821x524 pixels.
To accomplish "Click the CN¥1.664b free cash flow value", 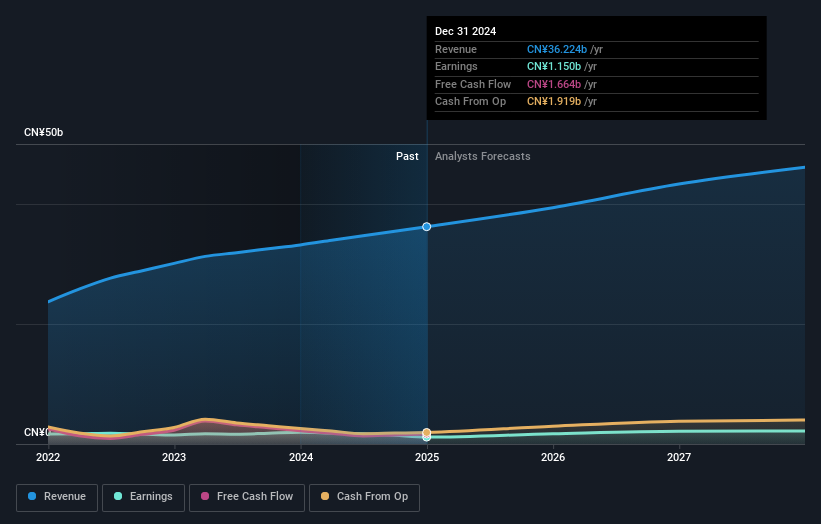I will (x=554, y=84).
